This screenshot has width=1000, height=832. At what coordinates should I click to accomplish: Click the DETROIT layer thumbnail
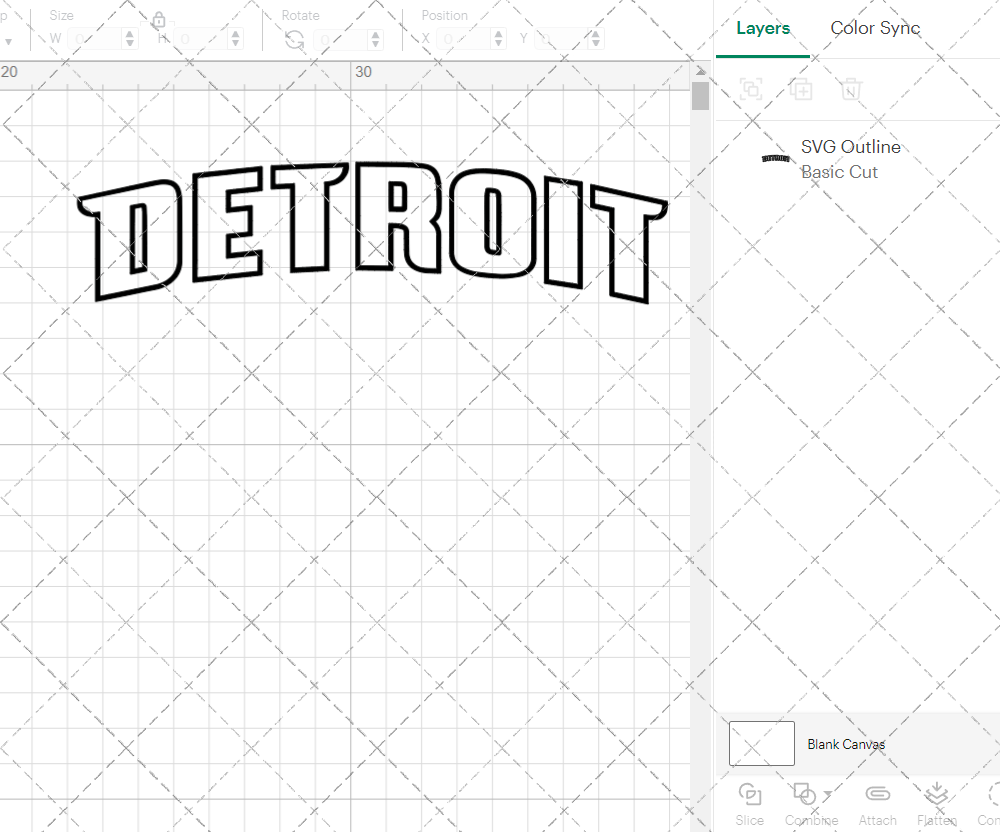coord(776,158)
